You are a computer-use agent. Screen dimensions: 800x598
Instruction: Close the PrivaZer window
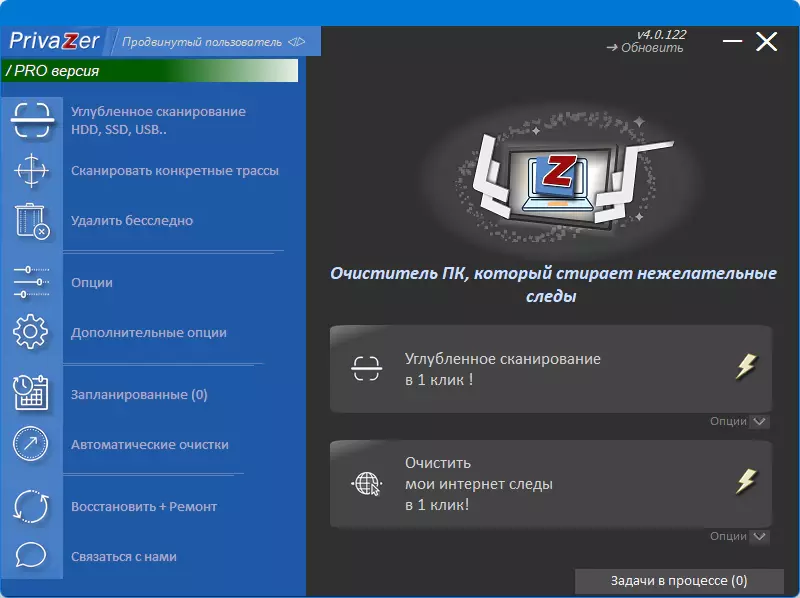tap(766, 41)
